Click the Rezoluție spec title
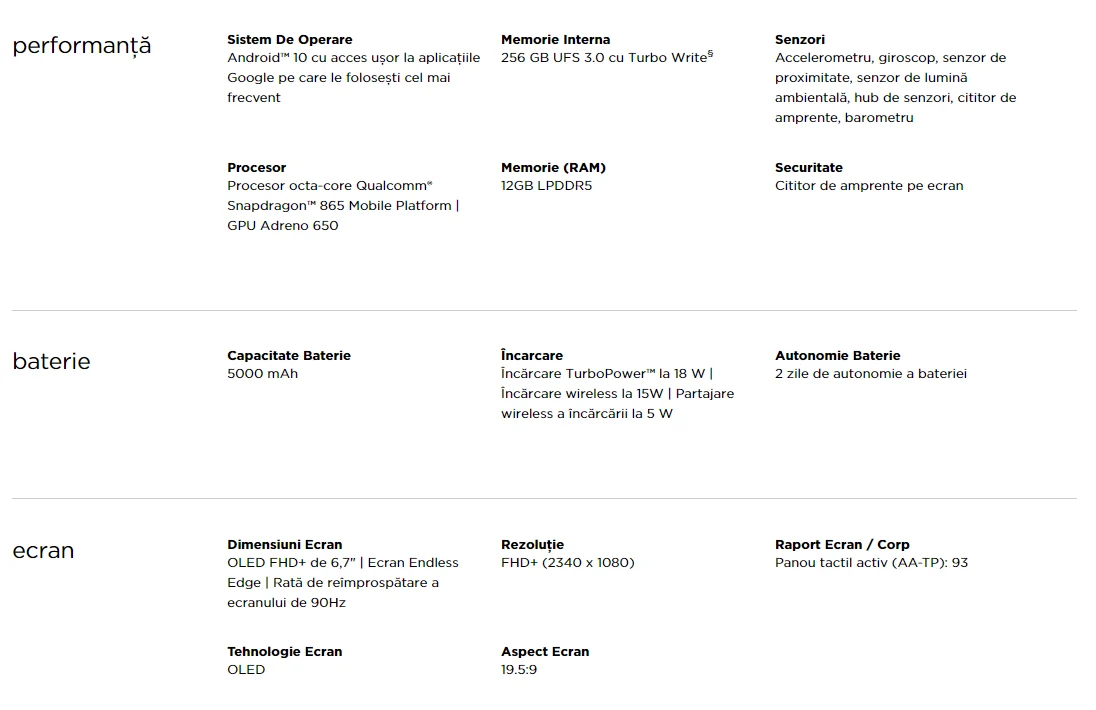The height and width of the screenshot is (710, 1096). (x=533, y=545)
